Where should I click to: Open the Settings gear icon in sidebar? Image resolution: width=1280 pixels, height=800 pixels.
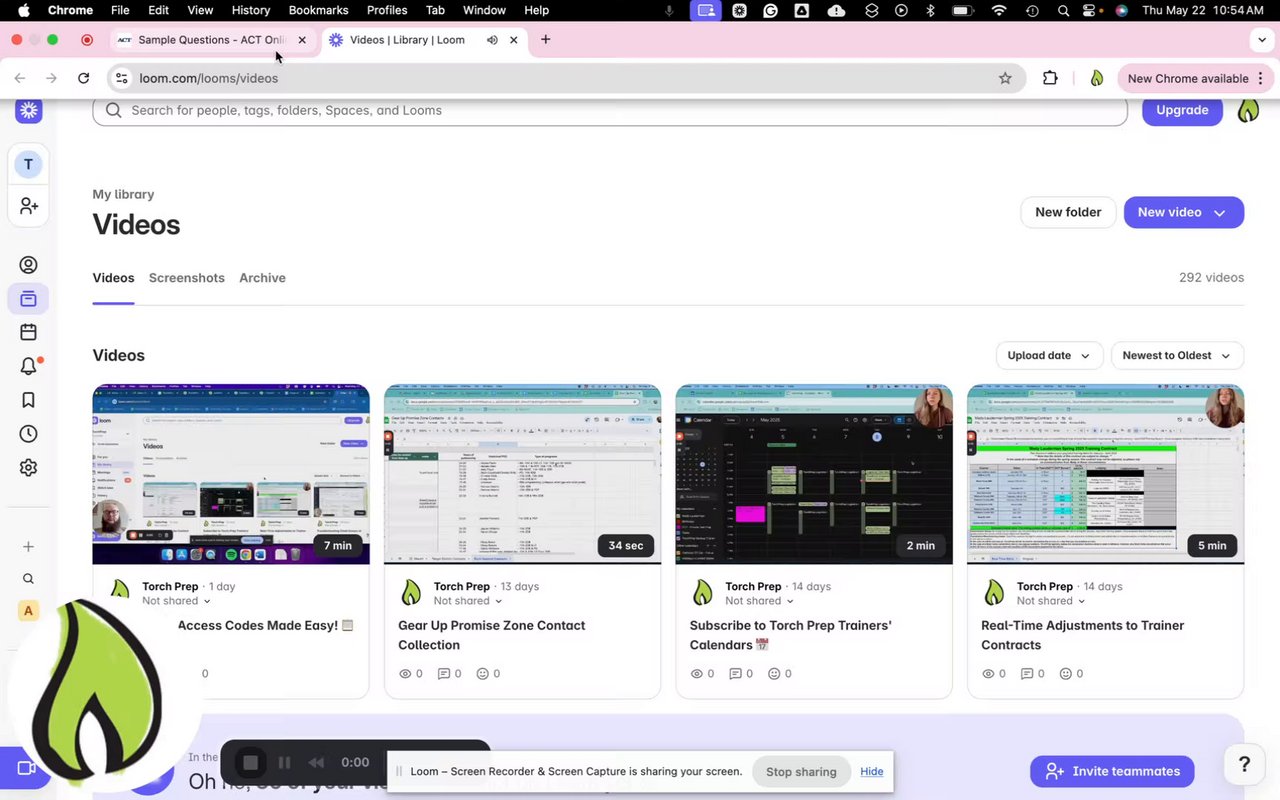pyautogui.click(x=28, y=467)
